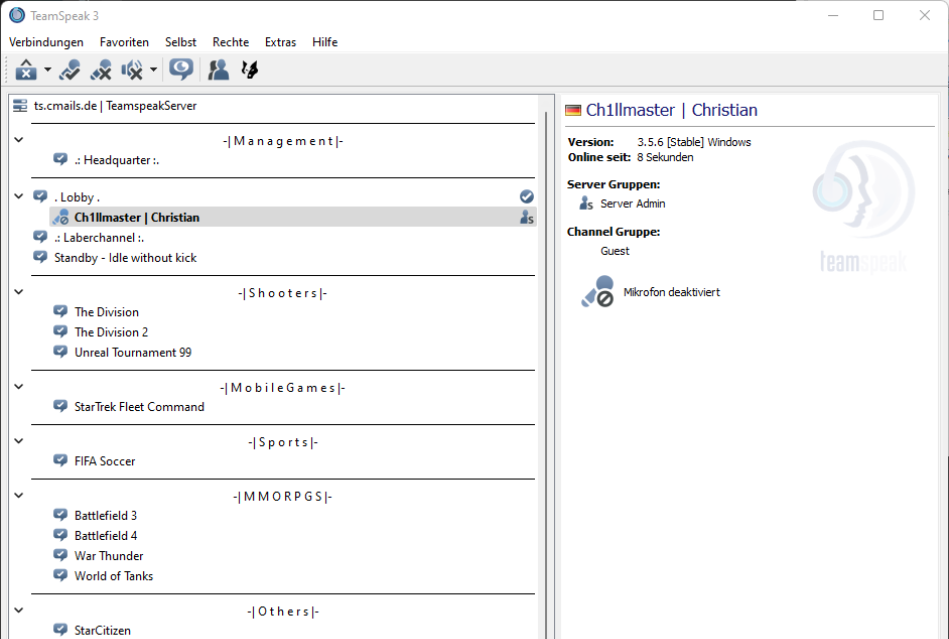Click the "Guest" channel group text

615,251
